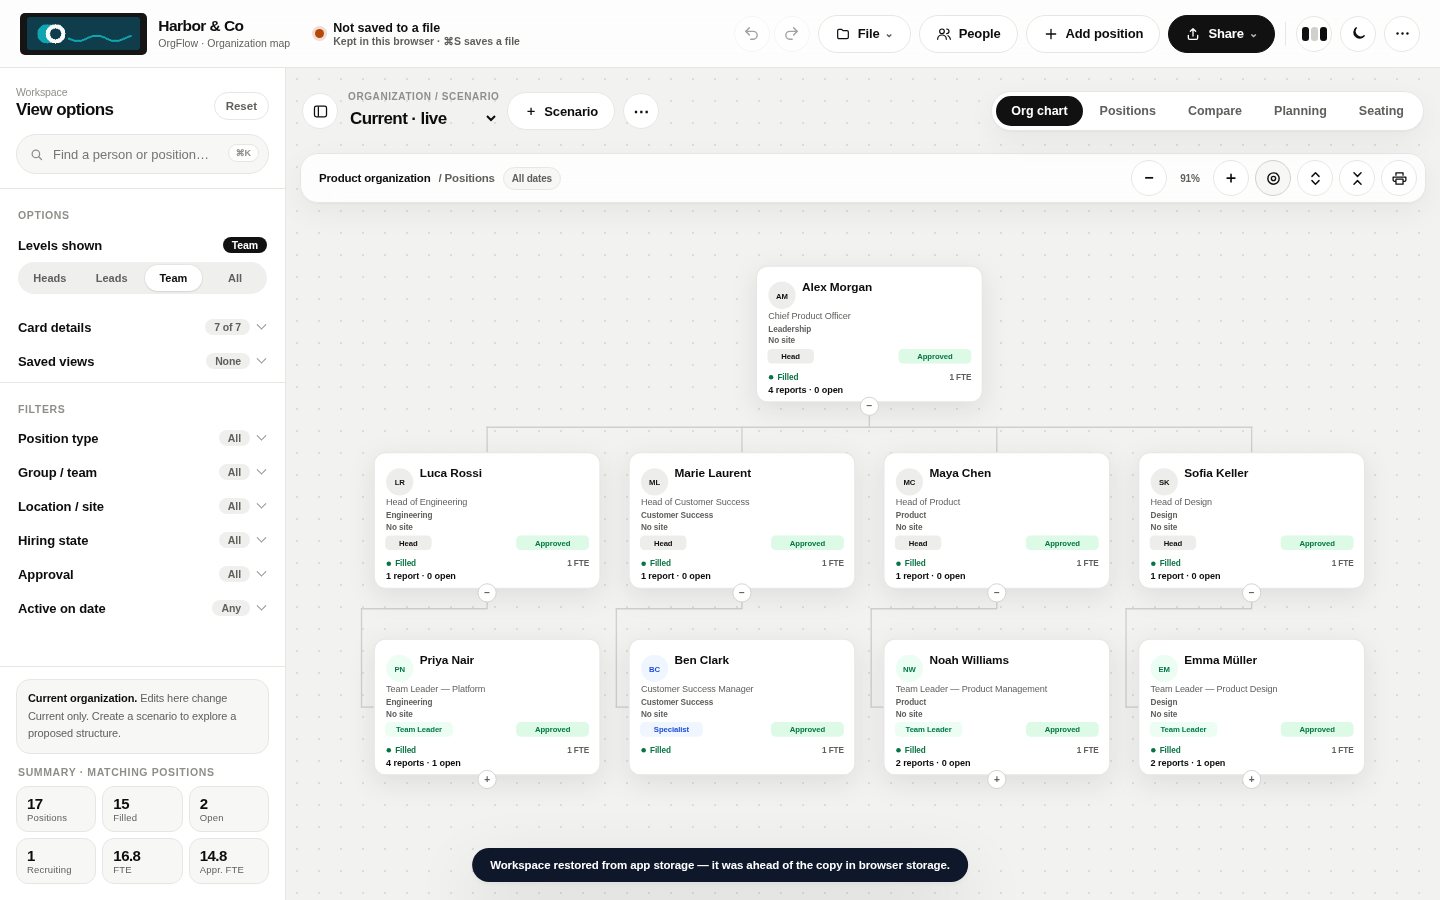This screenshot has width=1440, height=900.
Task: Open the File dropdown menu
Action: (864, 34)
